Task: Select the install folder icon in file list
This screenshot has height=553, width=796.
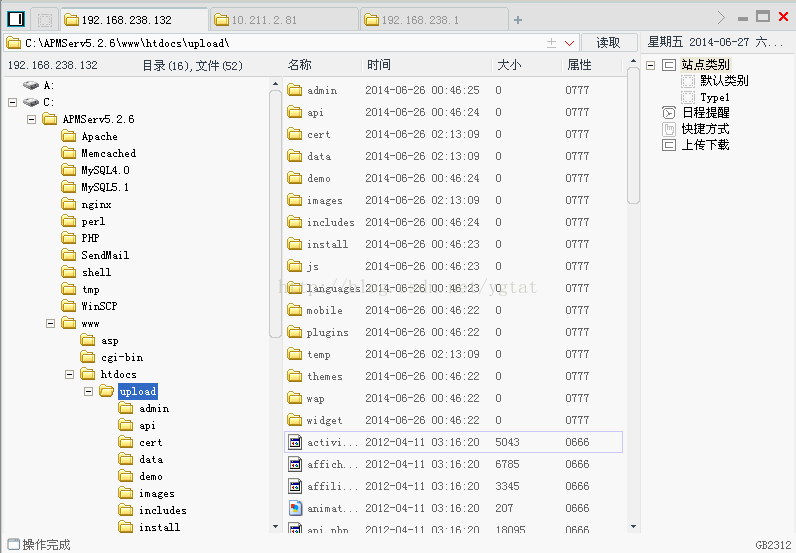Action: (294, 244)
